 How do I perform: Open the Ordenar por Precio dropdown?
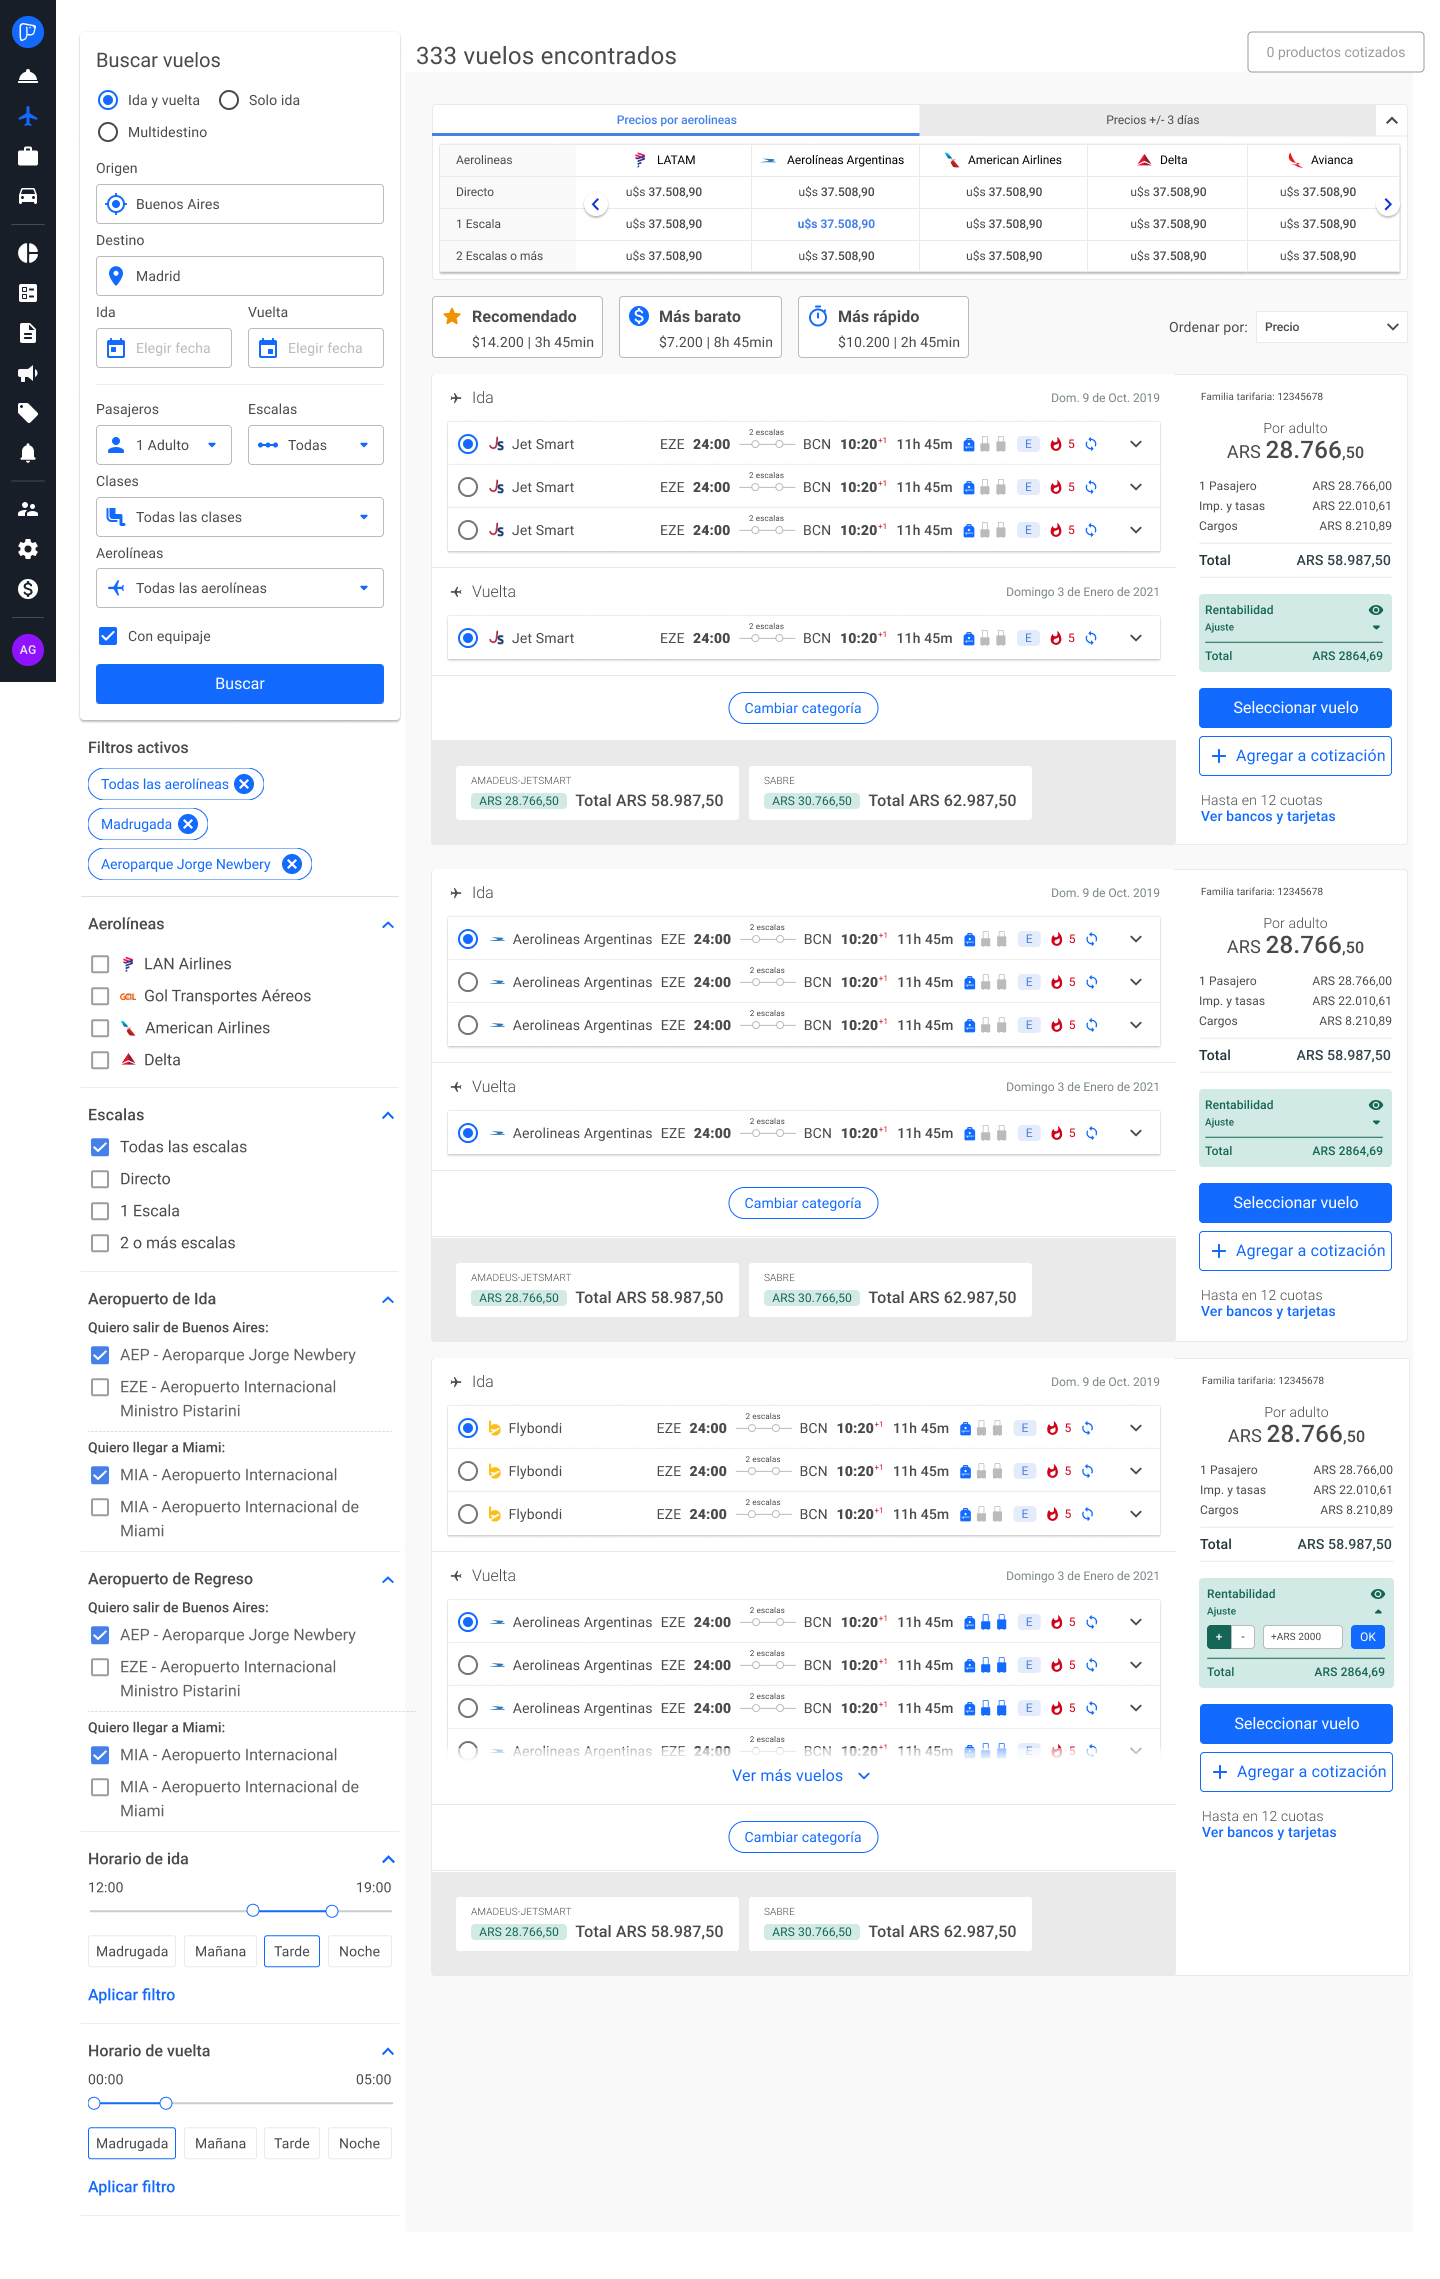click(x=1330, y=327)
